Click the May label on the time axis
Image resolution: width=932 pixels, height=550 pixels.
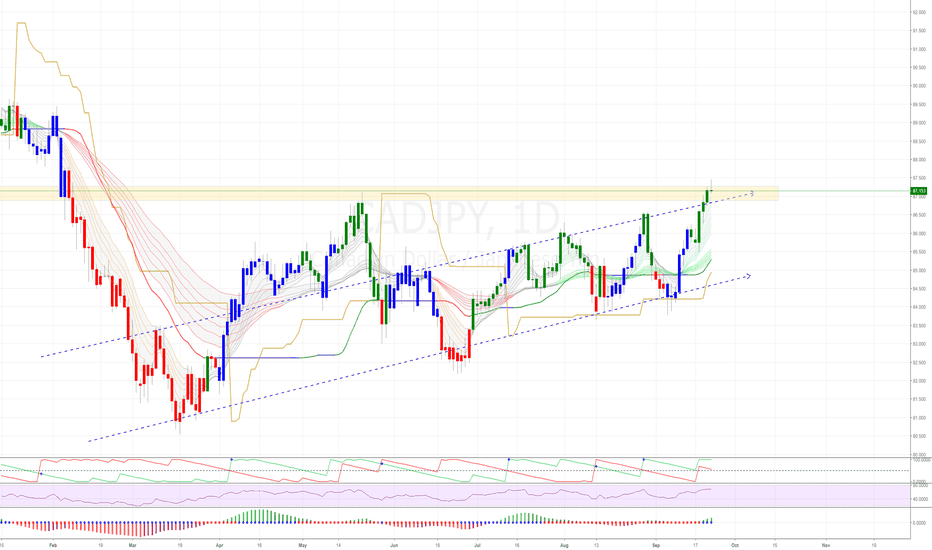303,545
